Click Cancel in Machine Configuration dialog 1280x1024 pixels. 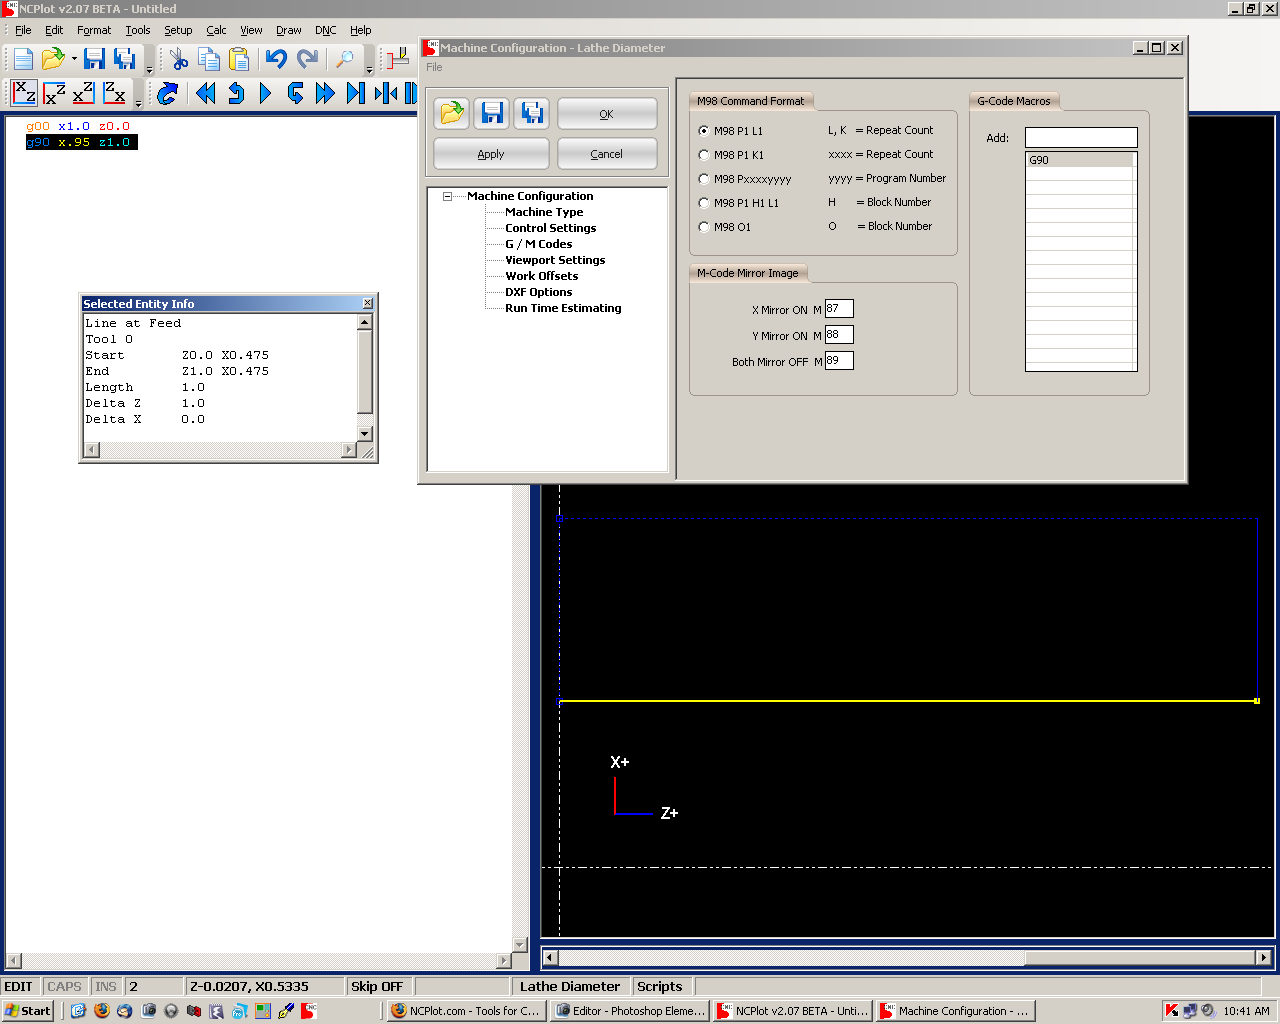[x=607, y=154]
